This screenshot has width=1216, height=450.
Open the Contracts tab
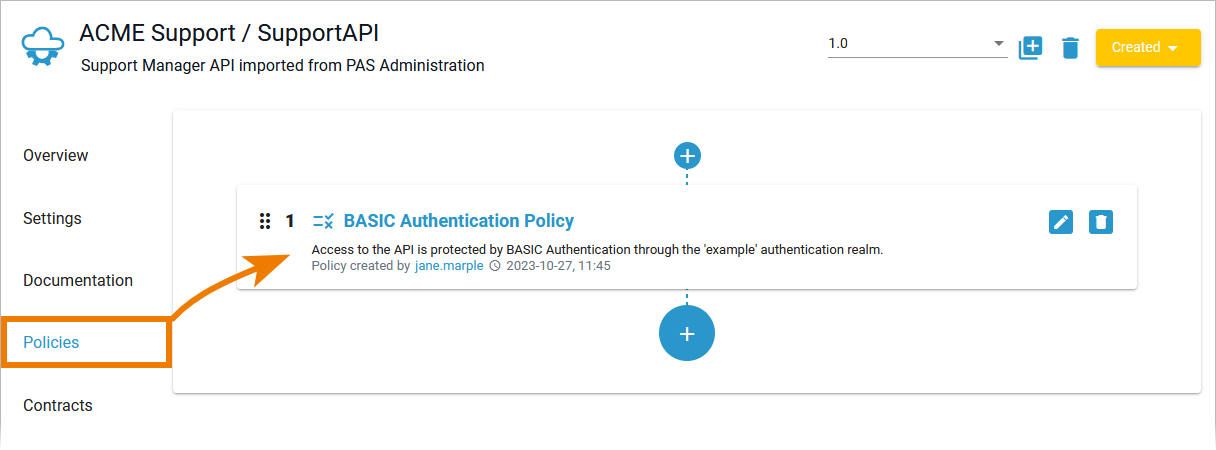pyautogui.click(x=57, y=405)
